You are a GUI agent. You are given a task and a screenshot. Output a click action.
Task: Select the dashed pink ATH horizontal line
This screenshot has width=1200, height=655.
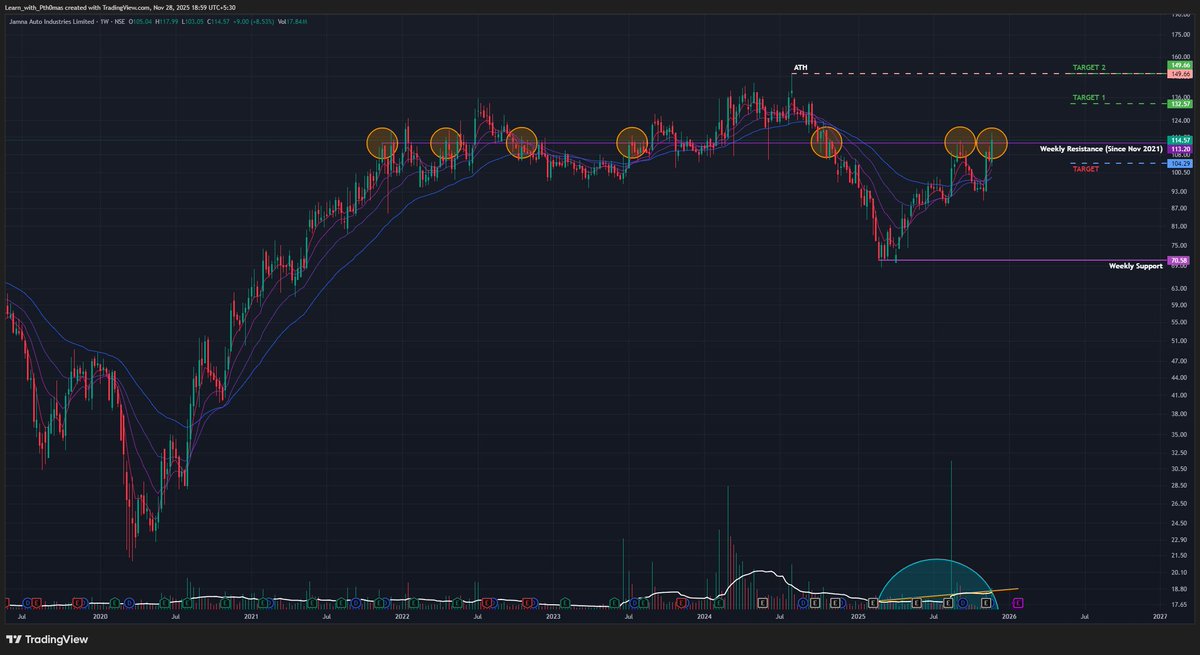tap(980, 74)
